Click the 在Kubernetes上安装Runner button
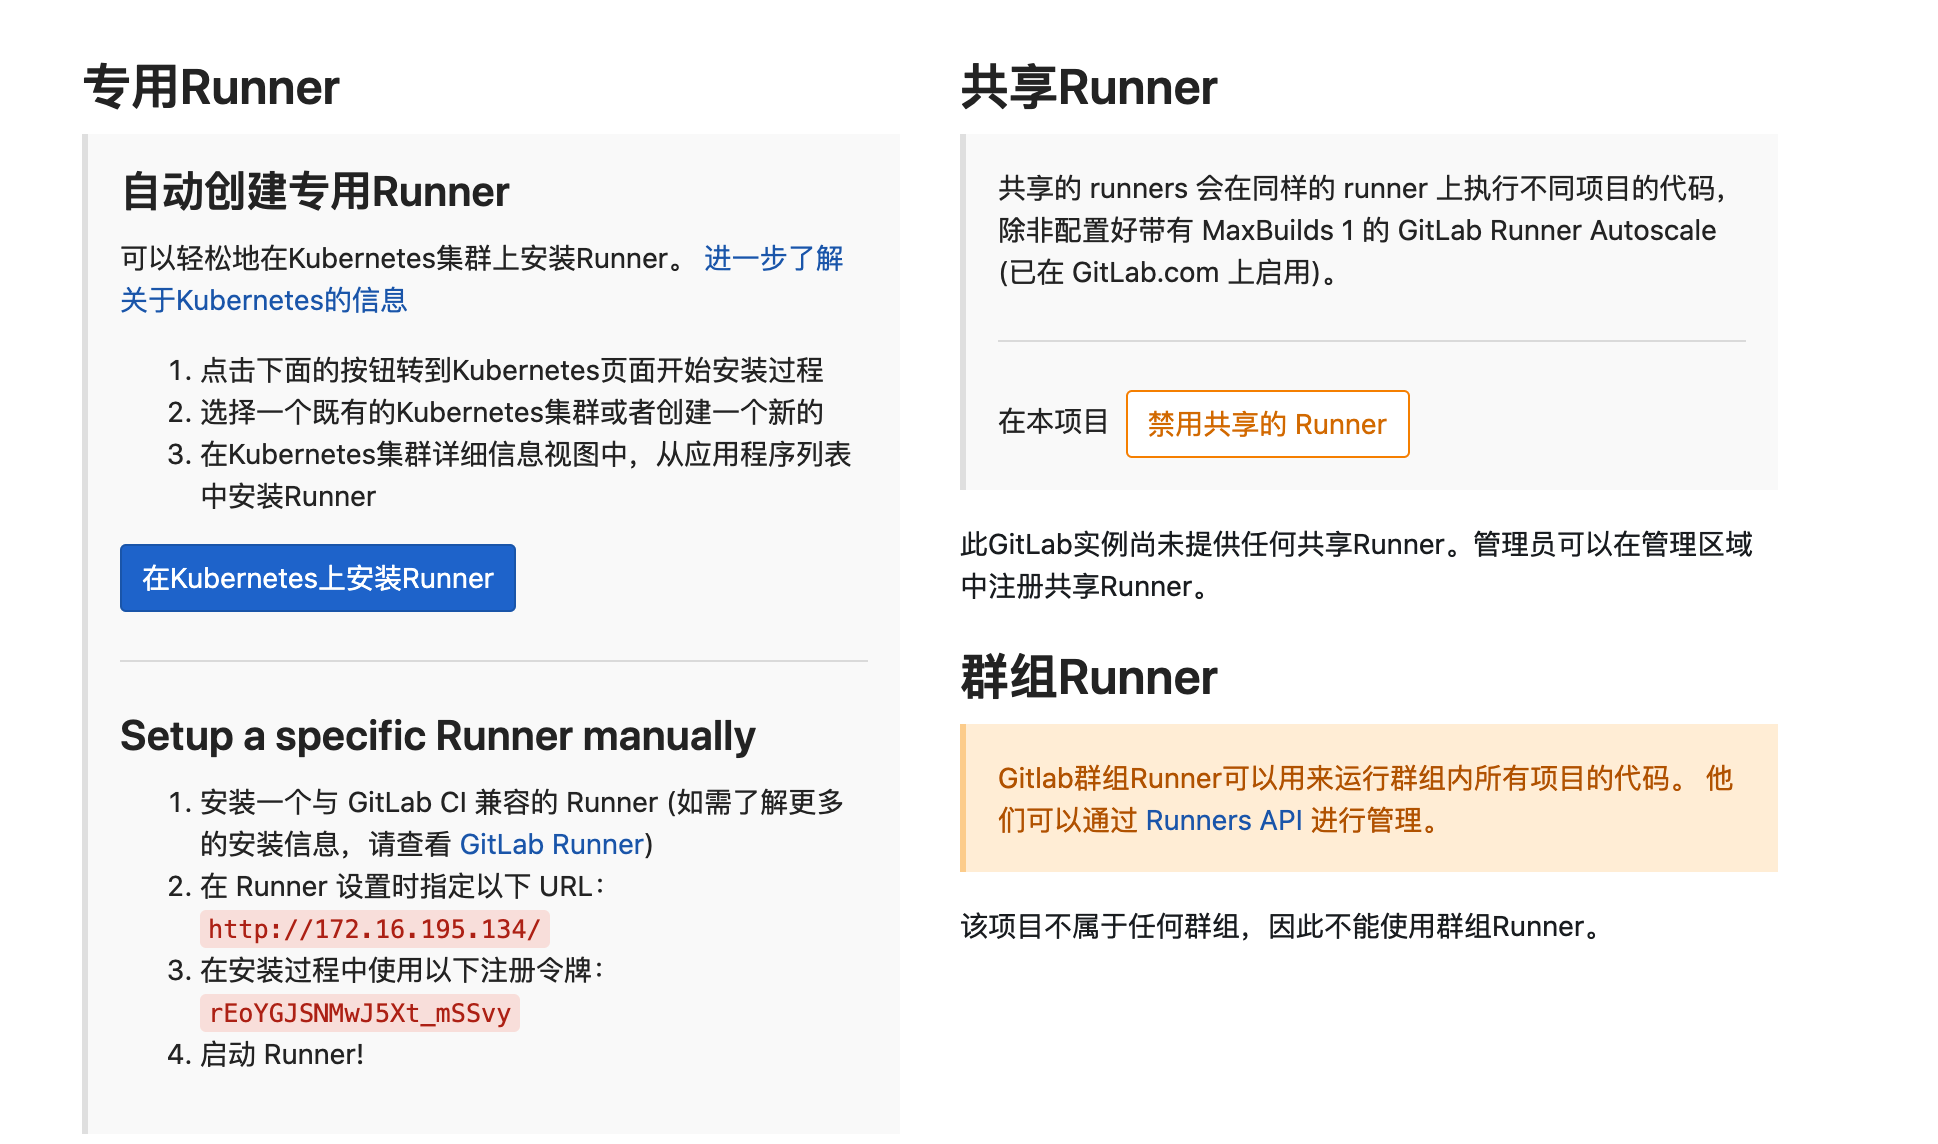The width and height of the screenshot is (1938, 1144). pos(317,578)
